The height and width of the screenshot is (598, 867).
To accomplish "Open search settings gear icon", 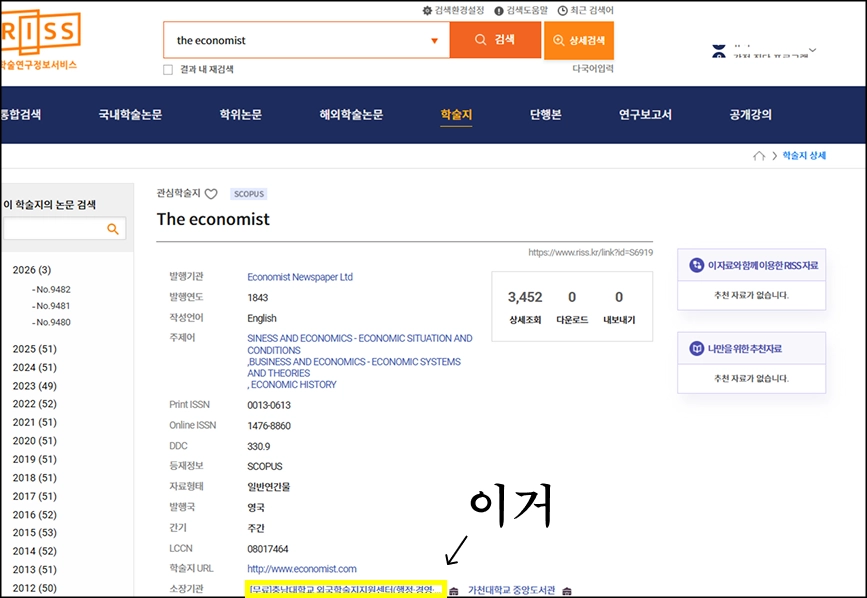I will coord(427,11).
